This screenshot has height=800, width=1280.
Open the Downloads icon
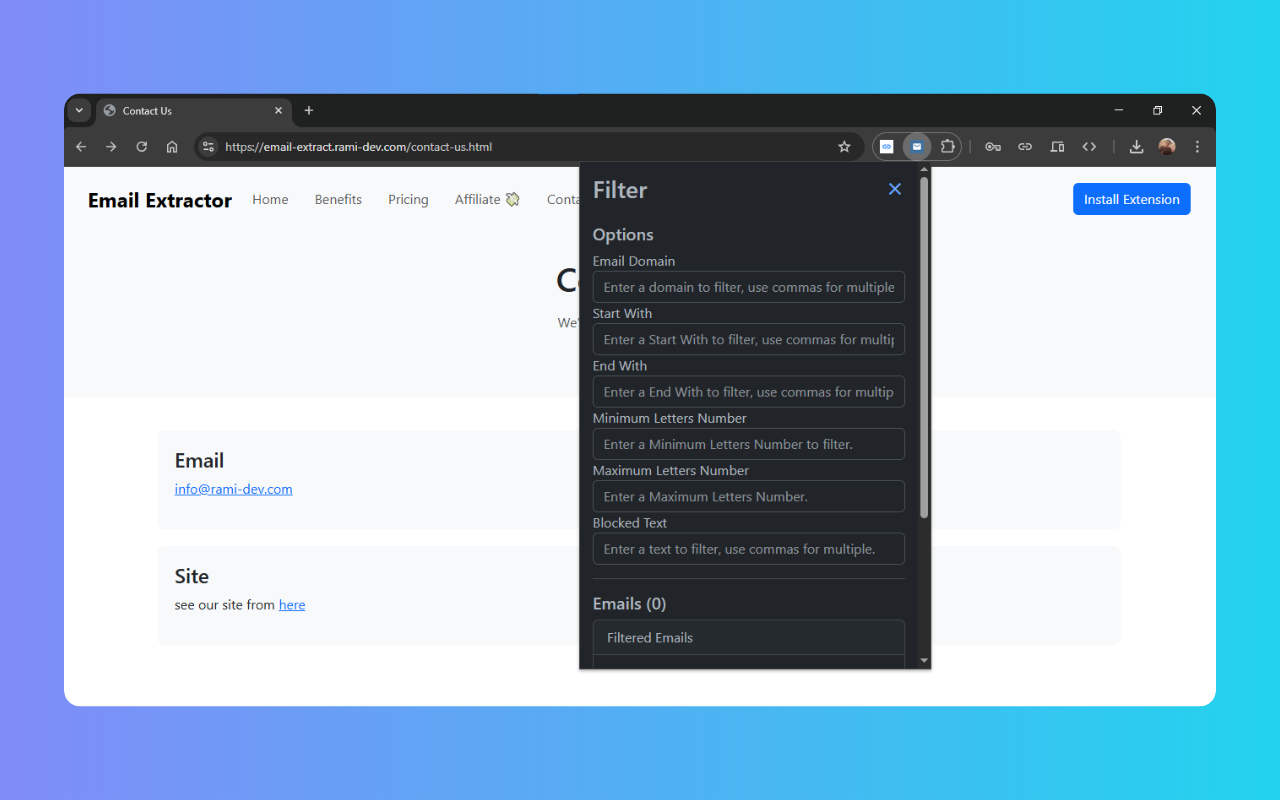point(1136,147)
